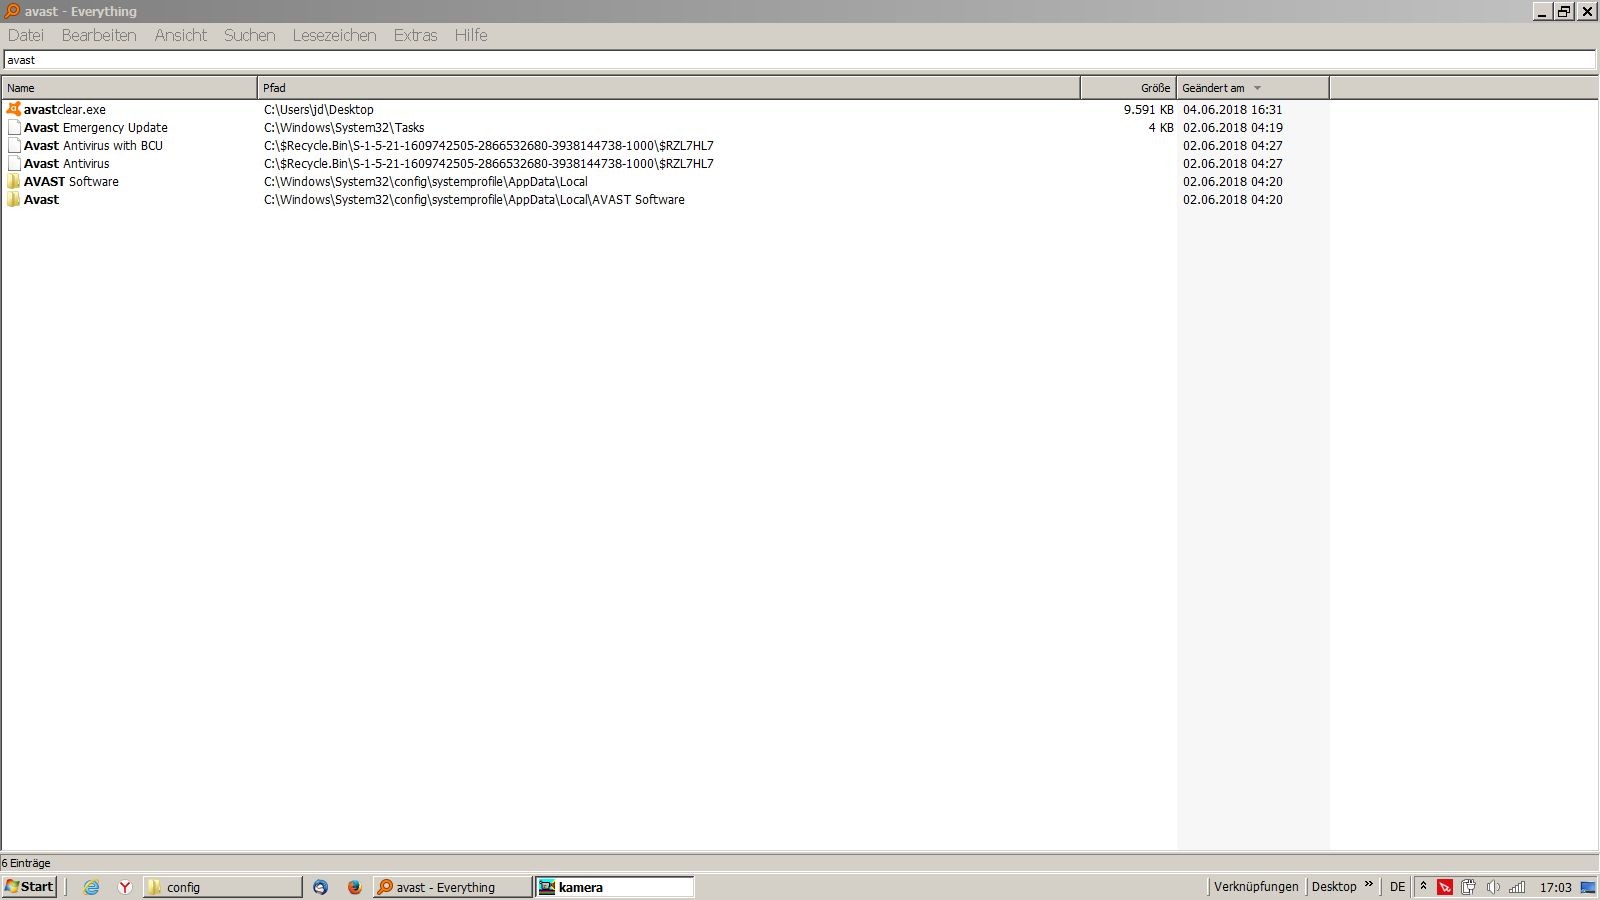Open Internet Explorer from the taskbar
Image resolution: width=1600 pixels, height=900 pixels.
coord(91,887)
